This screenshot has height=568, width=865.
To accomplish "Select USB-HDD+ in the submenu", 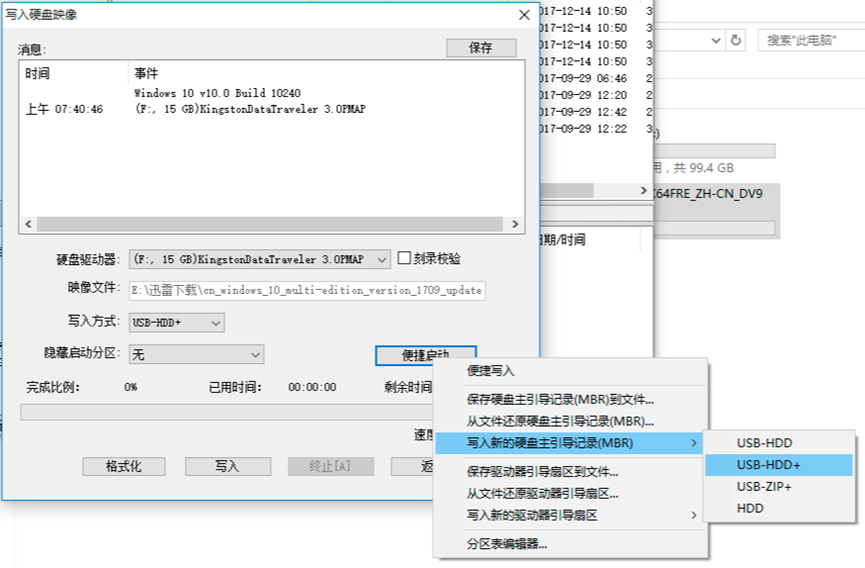I will pyautogui.click(x=779, y=465).
